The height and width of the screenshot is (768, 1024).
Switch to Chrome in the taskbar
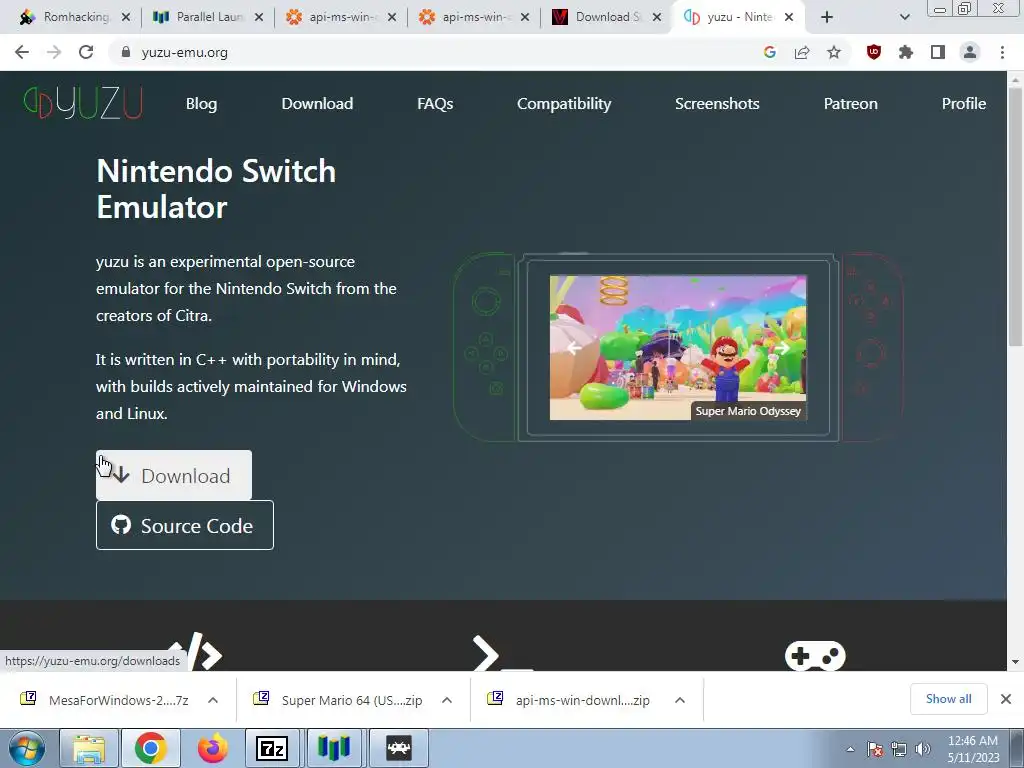point(151,748)
